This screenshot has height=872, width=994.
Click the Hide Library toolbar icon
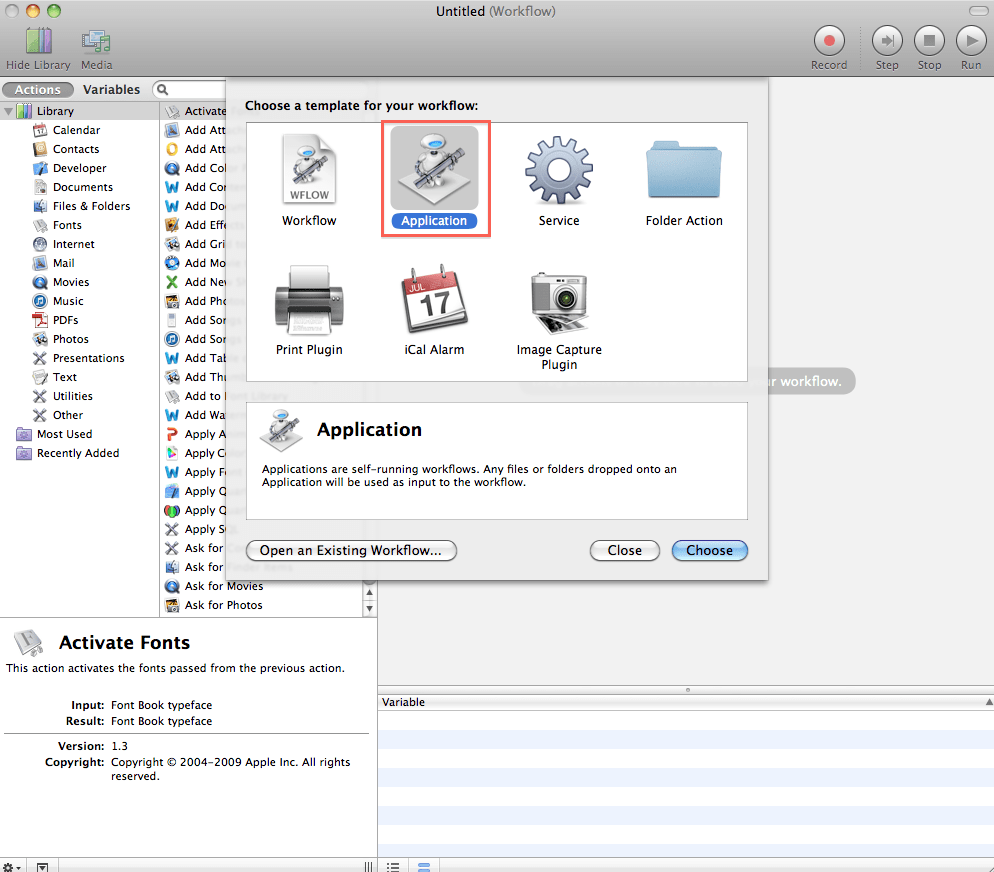(37, 40)
